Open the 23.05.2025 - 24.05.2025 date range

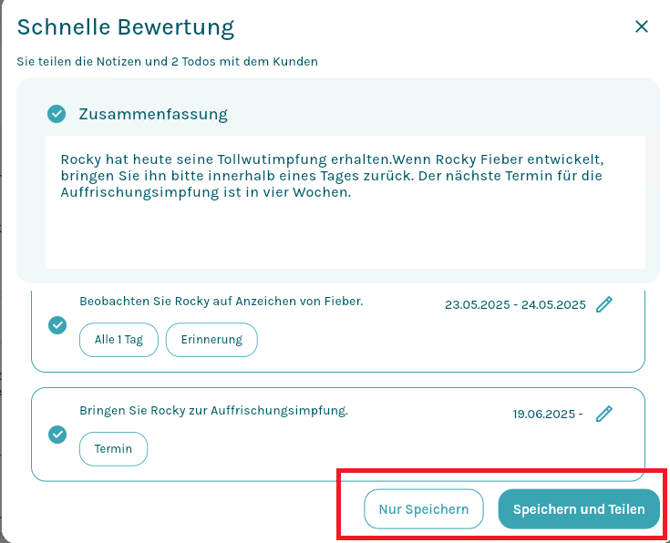[x=514, y=305]
